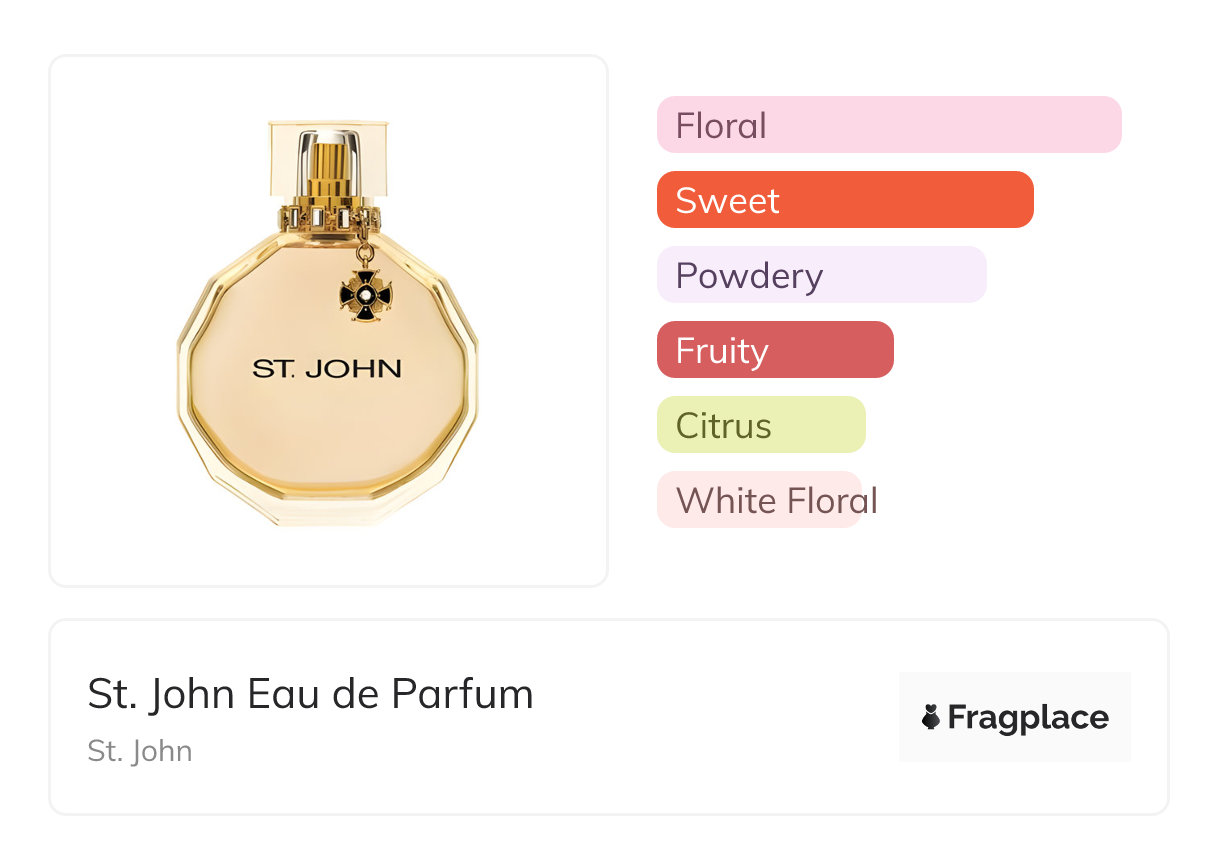The width and height of the screenshot is (1218, 864).
Task: Click the Fragplace logo badge
Action: [x=1014, y=717]
